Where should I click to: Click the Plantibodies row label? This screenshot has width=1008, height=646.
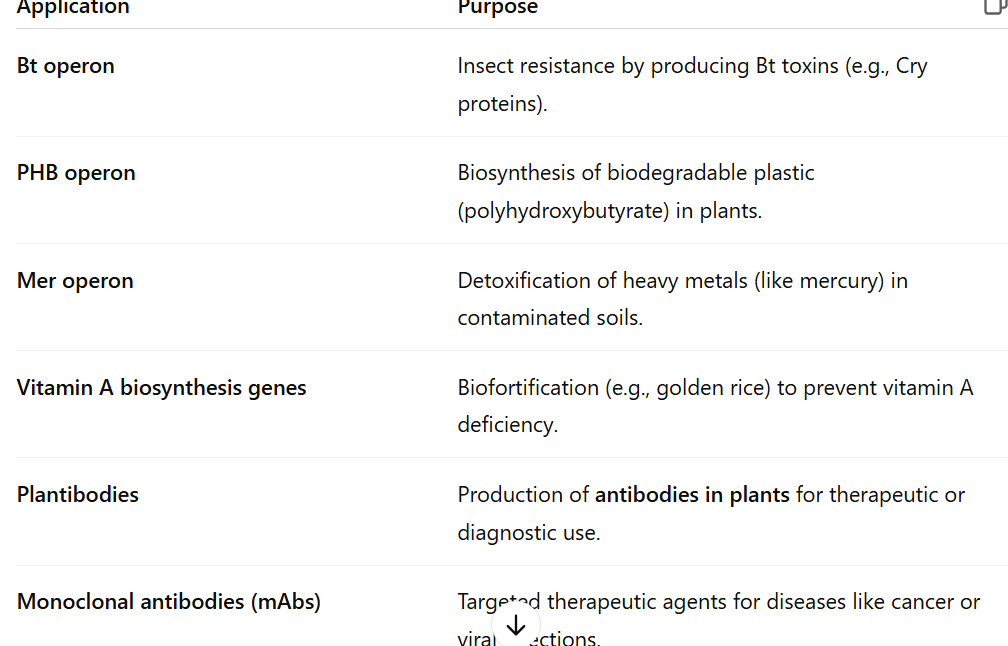(x=78, y=495)
